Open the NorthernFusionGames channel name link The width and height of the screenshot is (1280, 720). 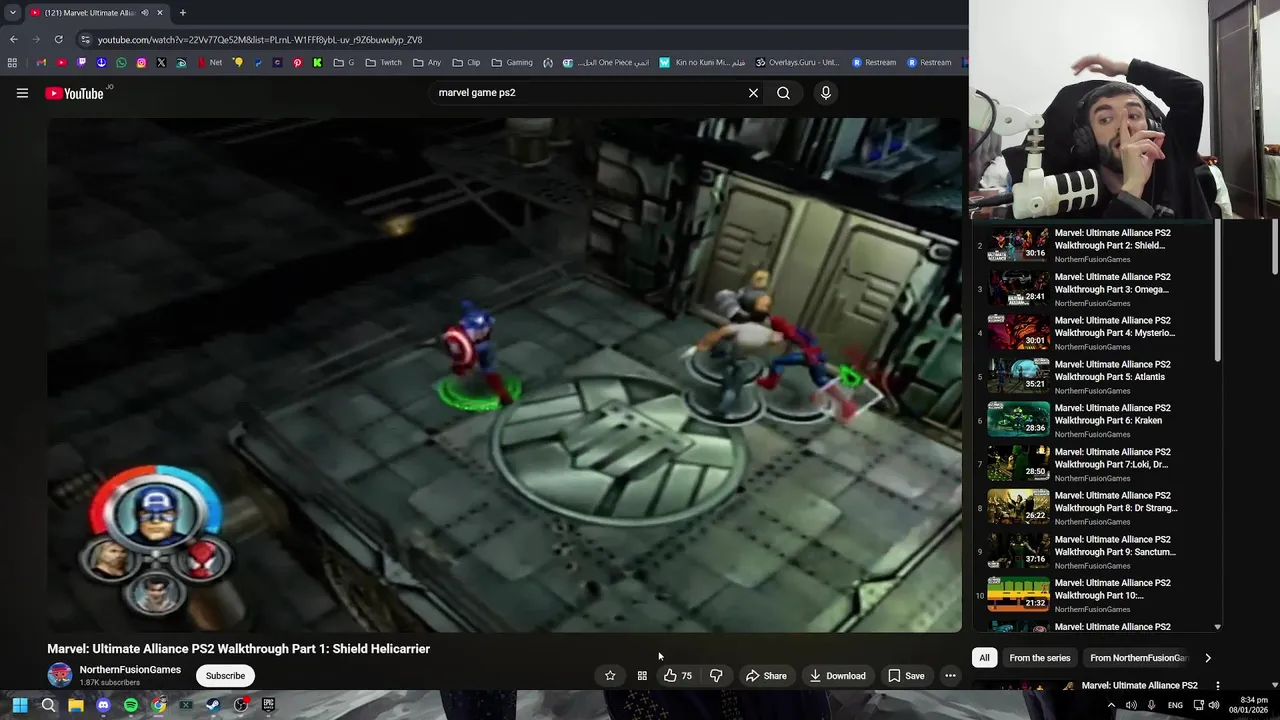(x=130, y=670)
